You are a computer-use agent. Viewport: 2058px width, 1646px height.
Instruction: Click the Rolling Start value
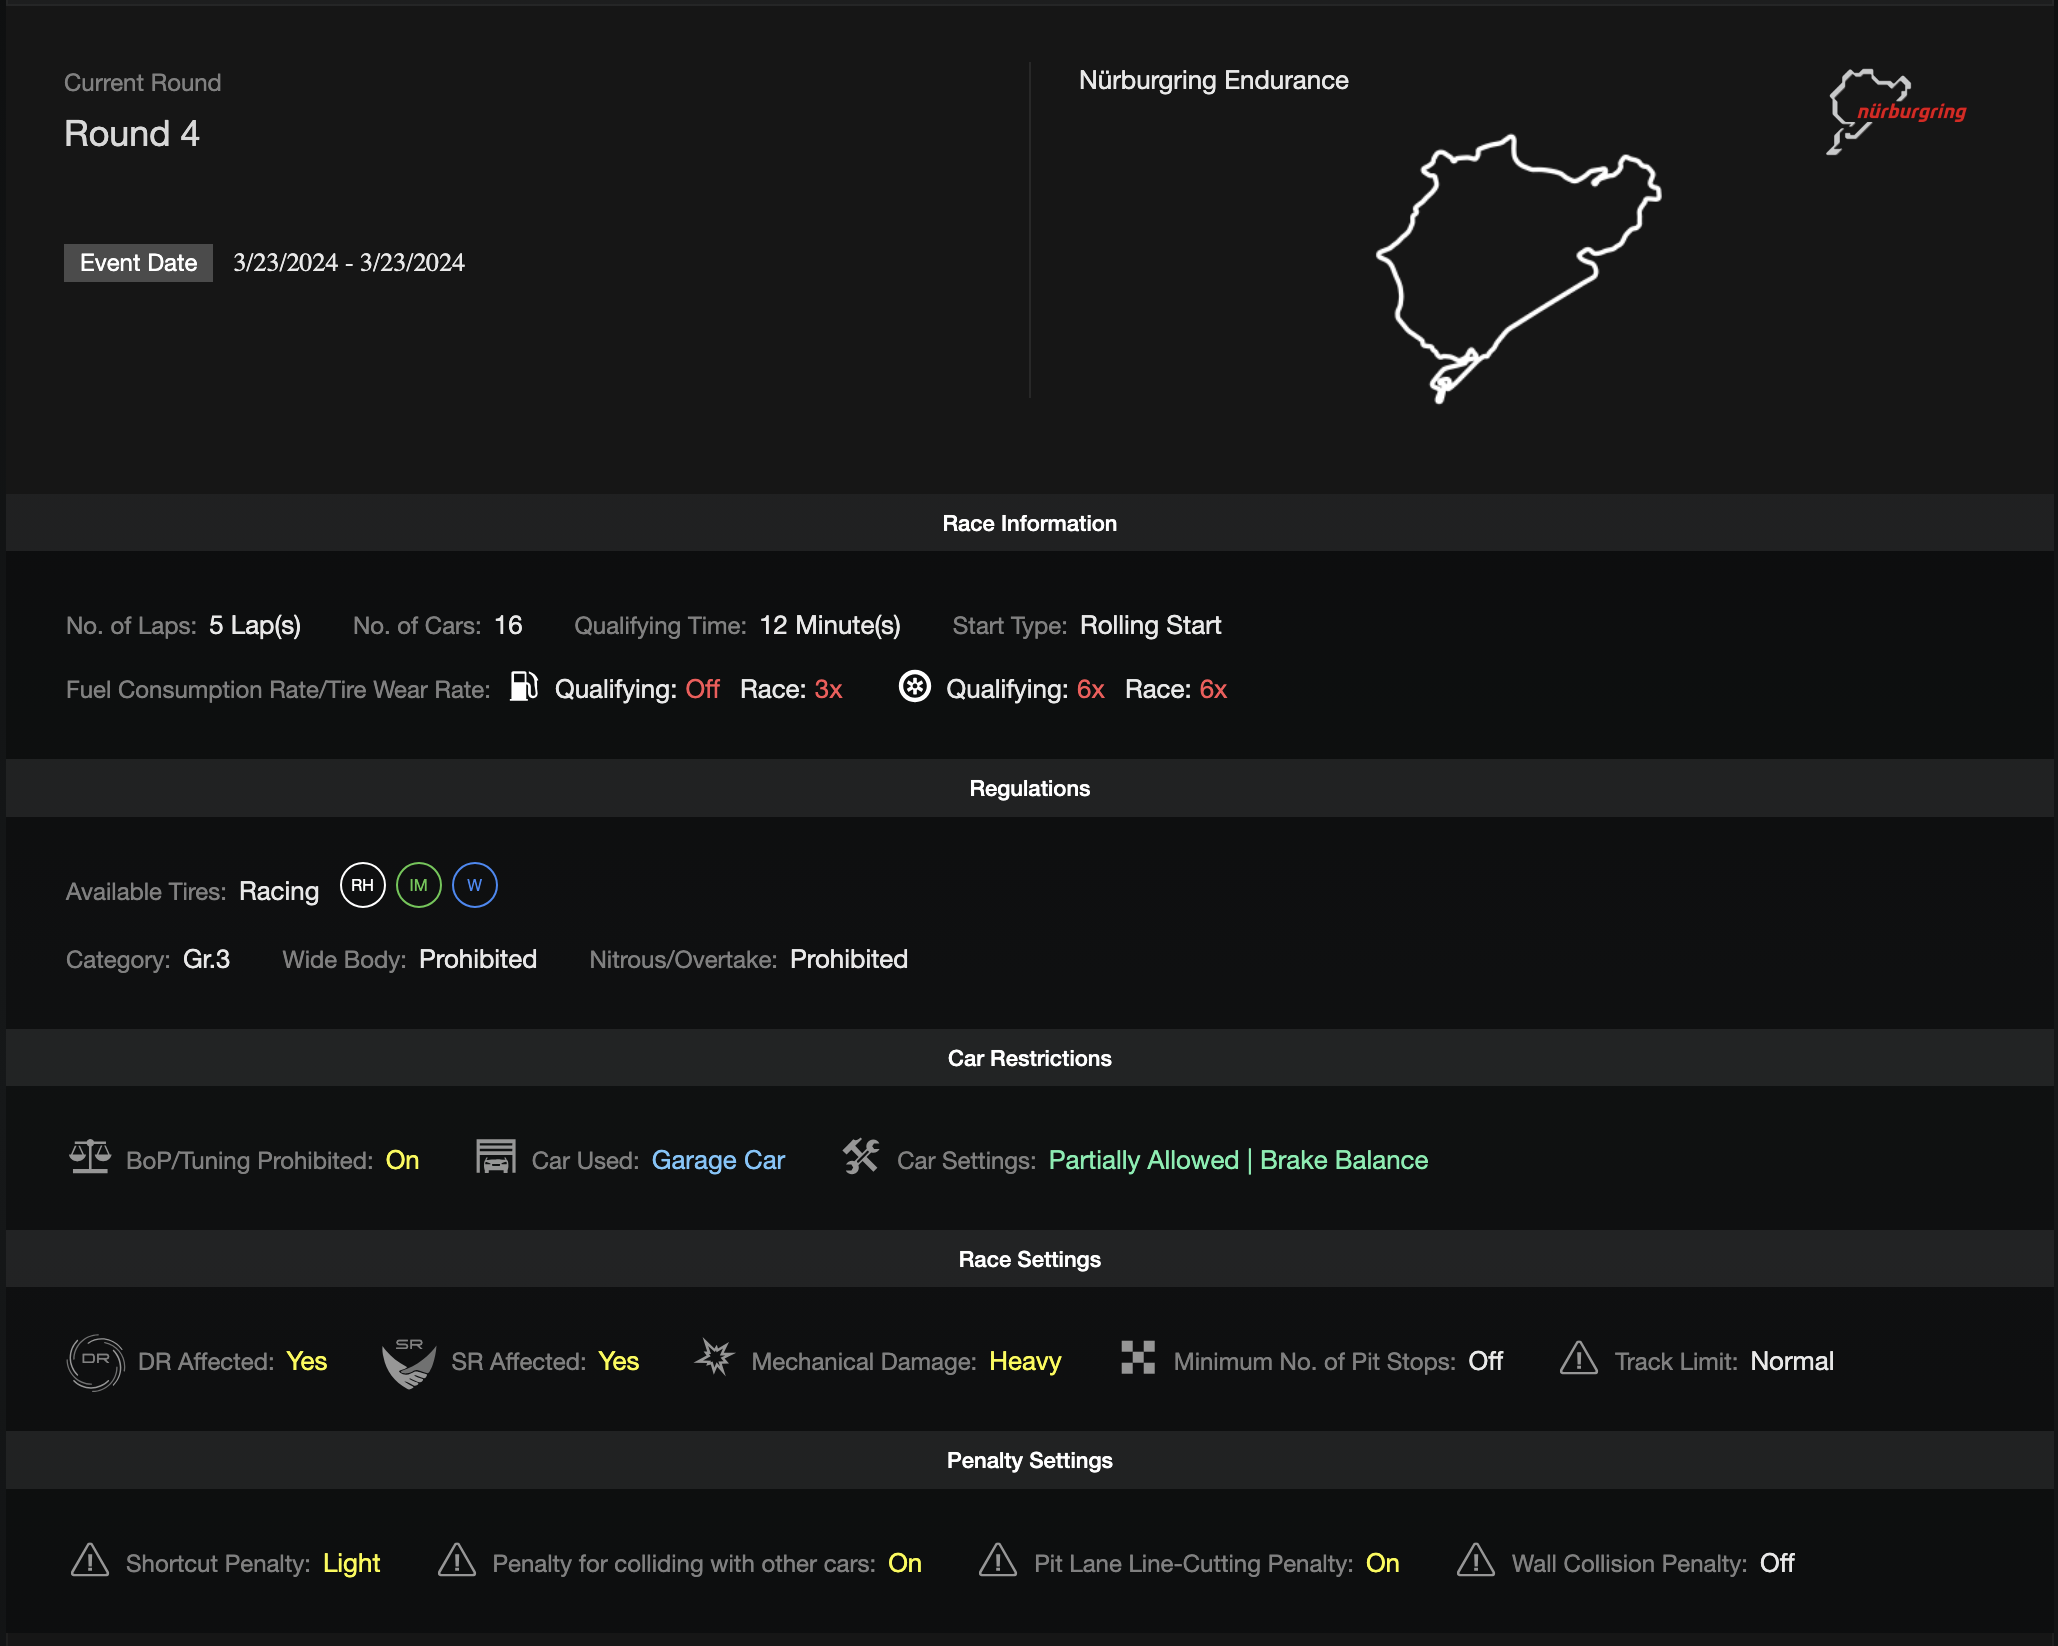[x=1150, y=626]
